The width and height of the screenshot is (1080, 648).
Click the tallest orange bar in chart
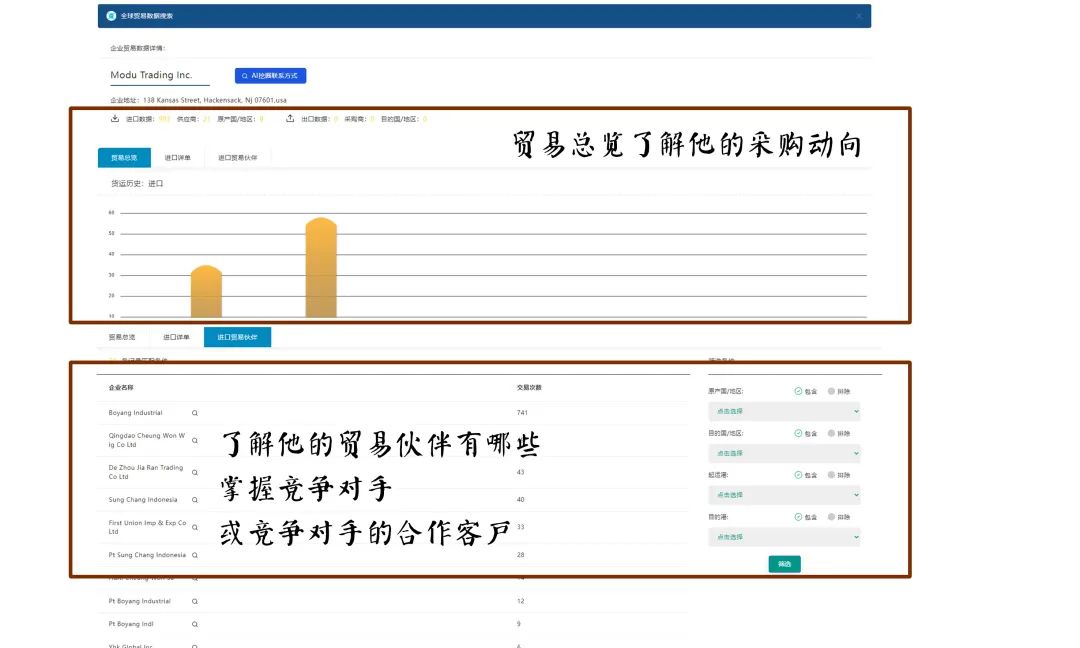click(321, 268)
